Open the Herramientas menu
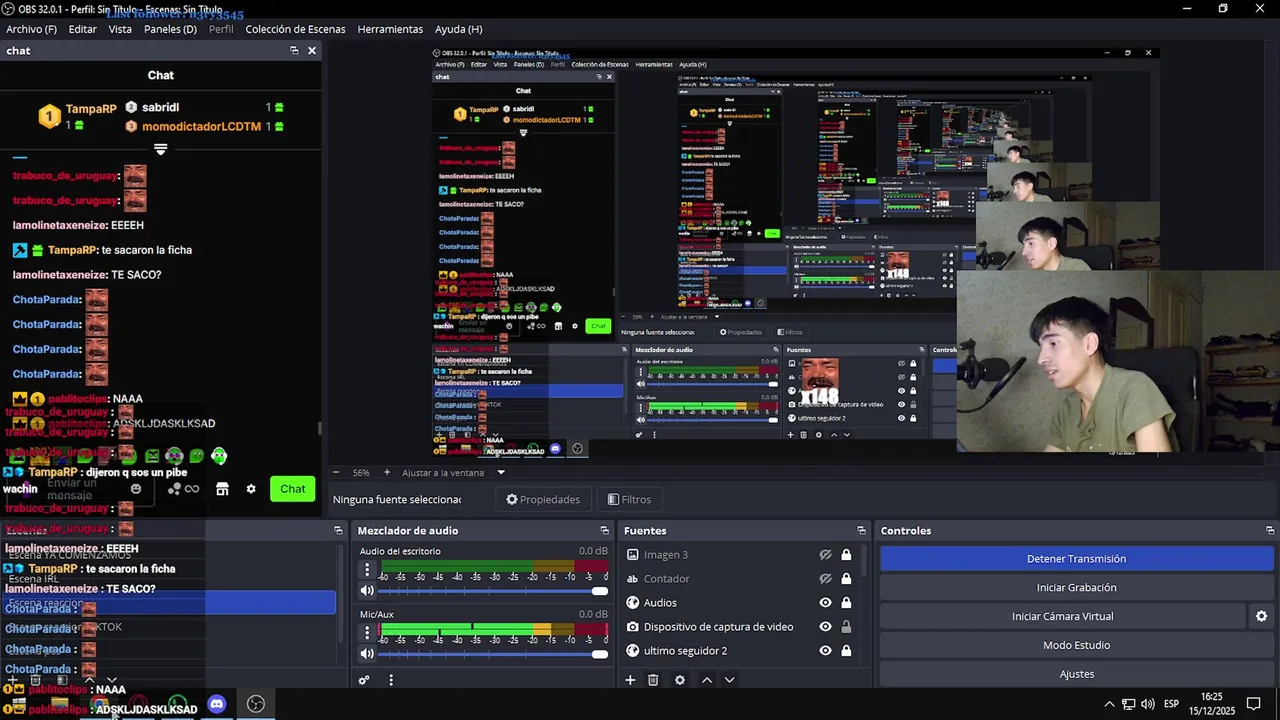The image size is (1280, 720). [390, 29]
